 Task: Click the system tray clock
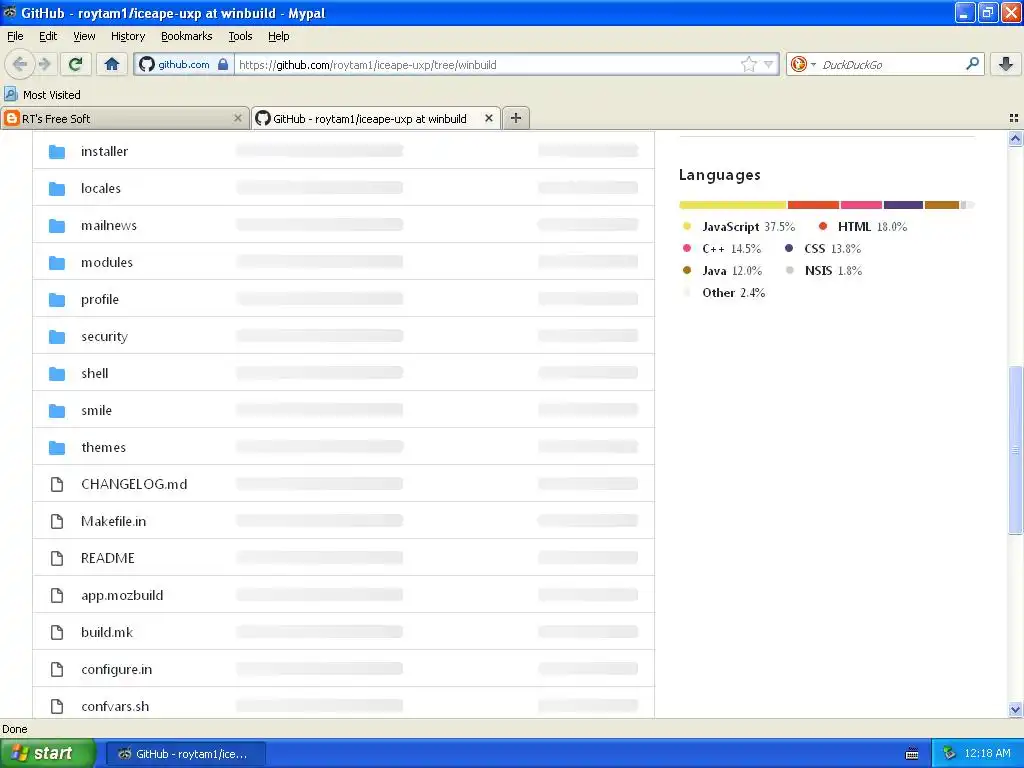[x=987, y=753]
